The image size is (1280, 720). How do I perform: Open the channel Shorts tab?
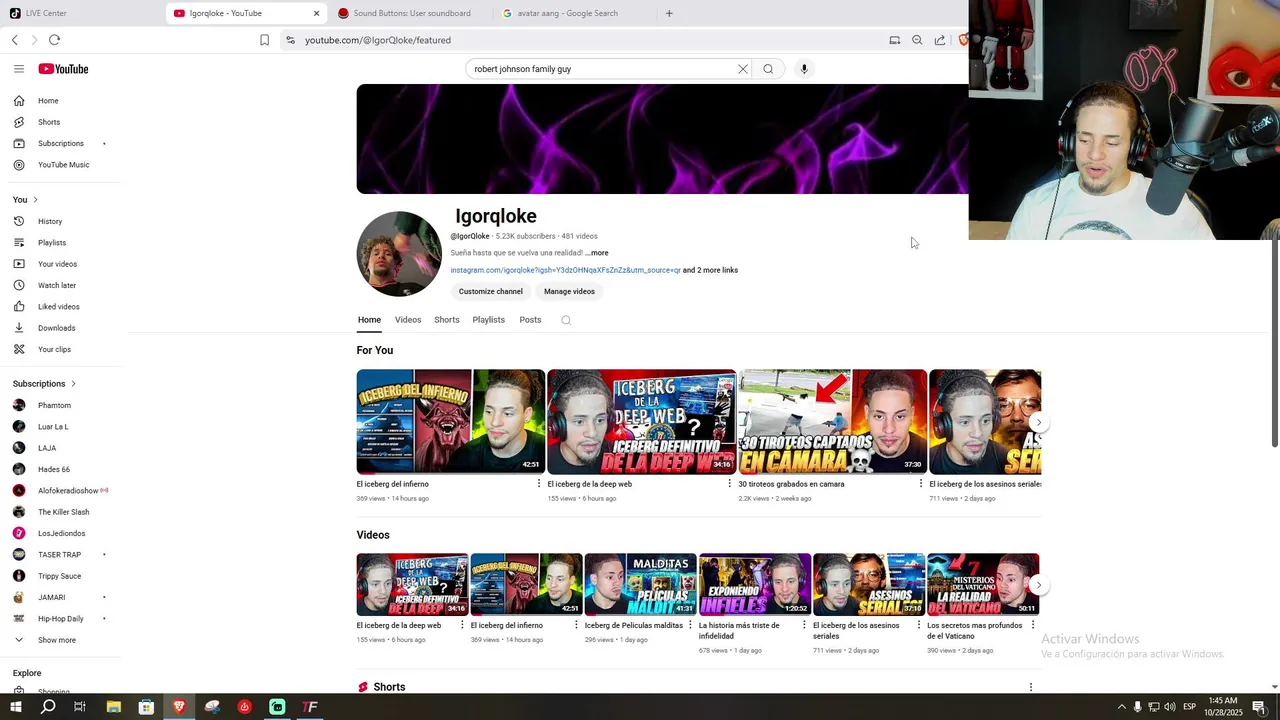(447, 320)
